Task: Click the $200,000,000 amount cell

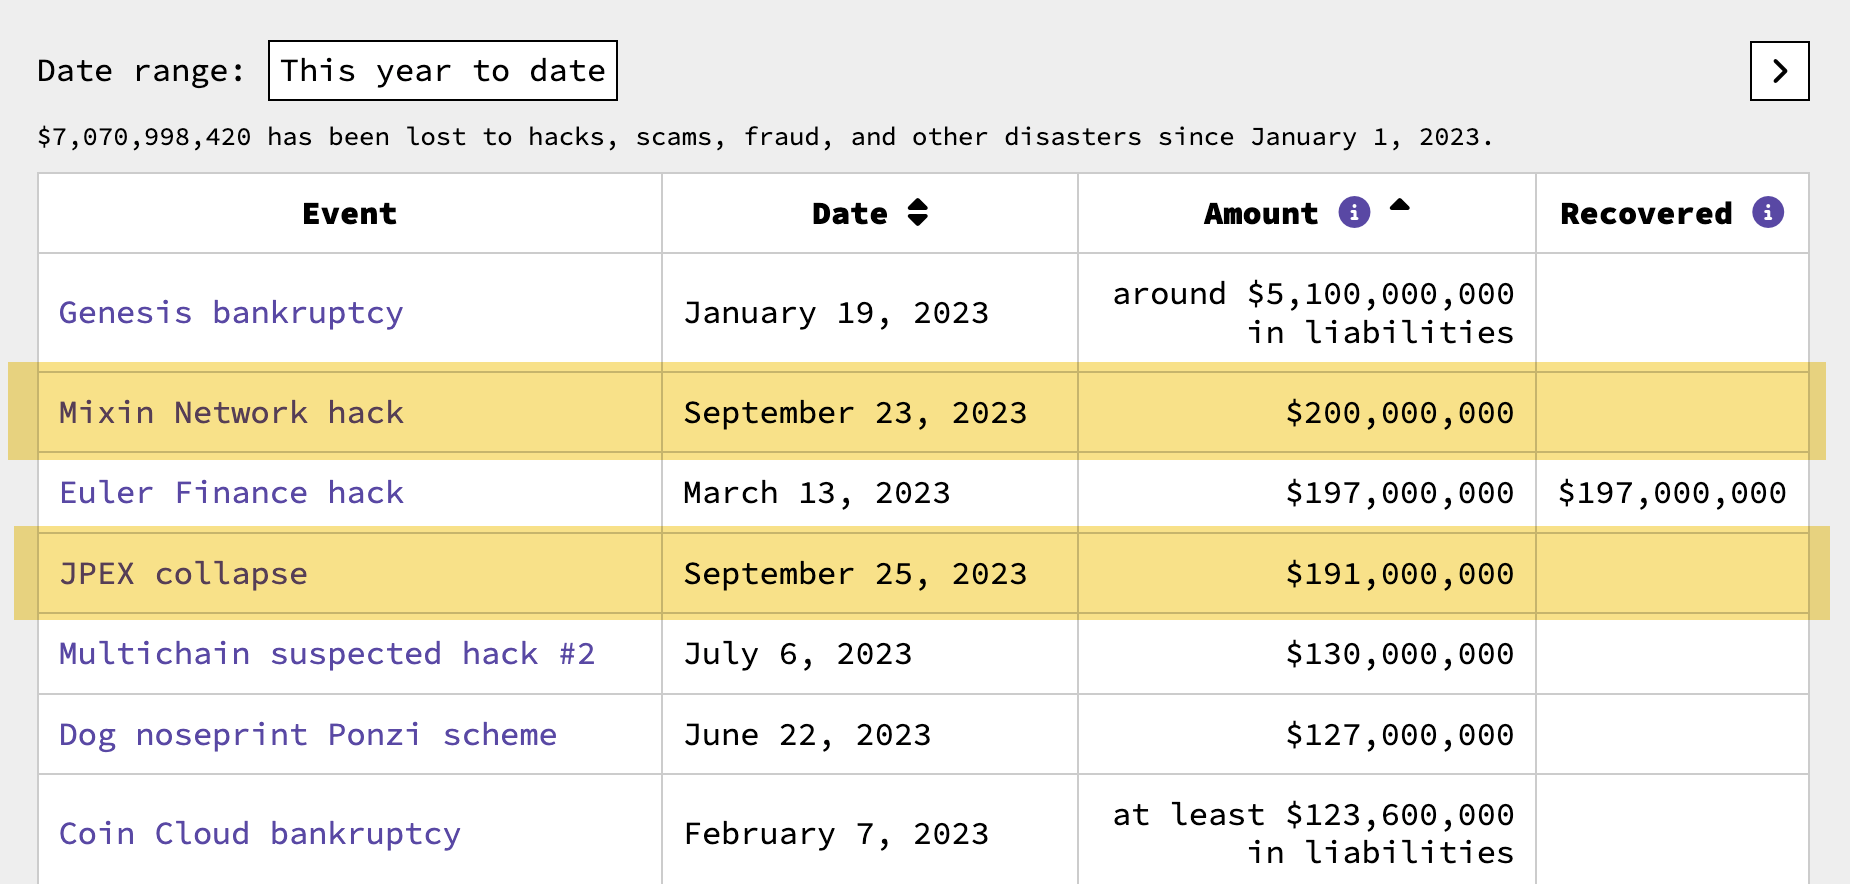Action: point(1307,413)
